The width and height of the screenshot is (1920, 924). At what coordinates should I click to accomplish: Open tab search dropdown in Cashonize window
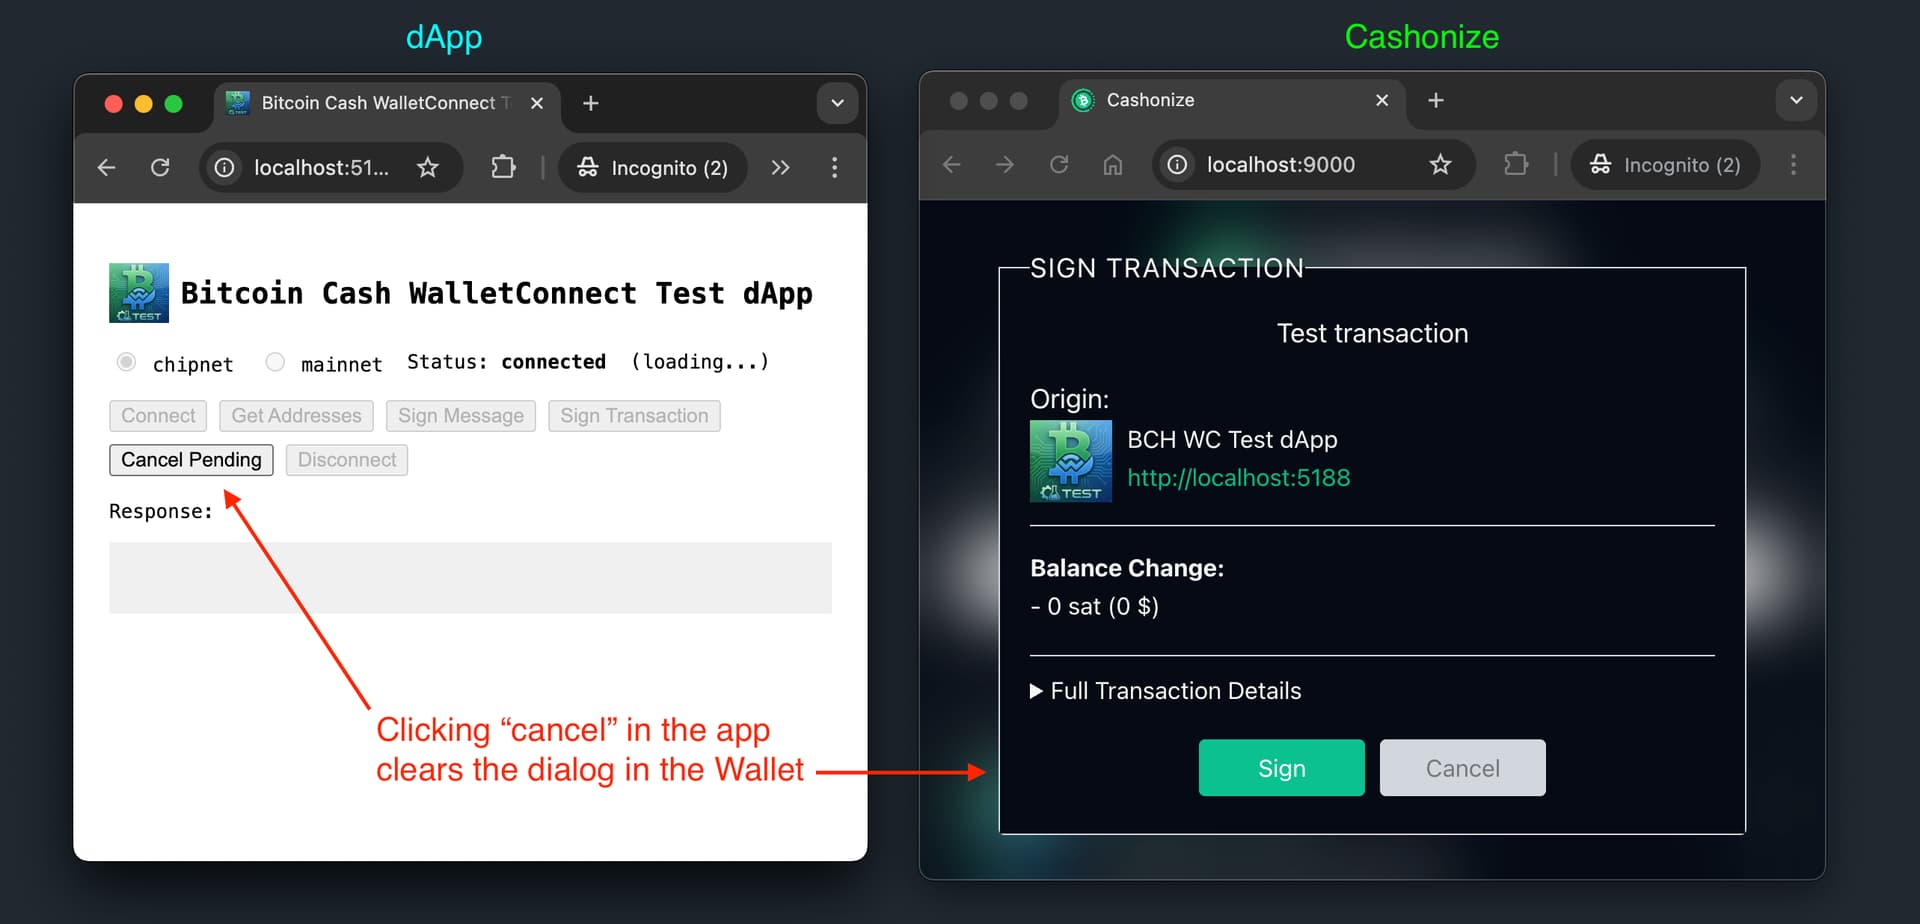(x=1795, y=100)
